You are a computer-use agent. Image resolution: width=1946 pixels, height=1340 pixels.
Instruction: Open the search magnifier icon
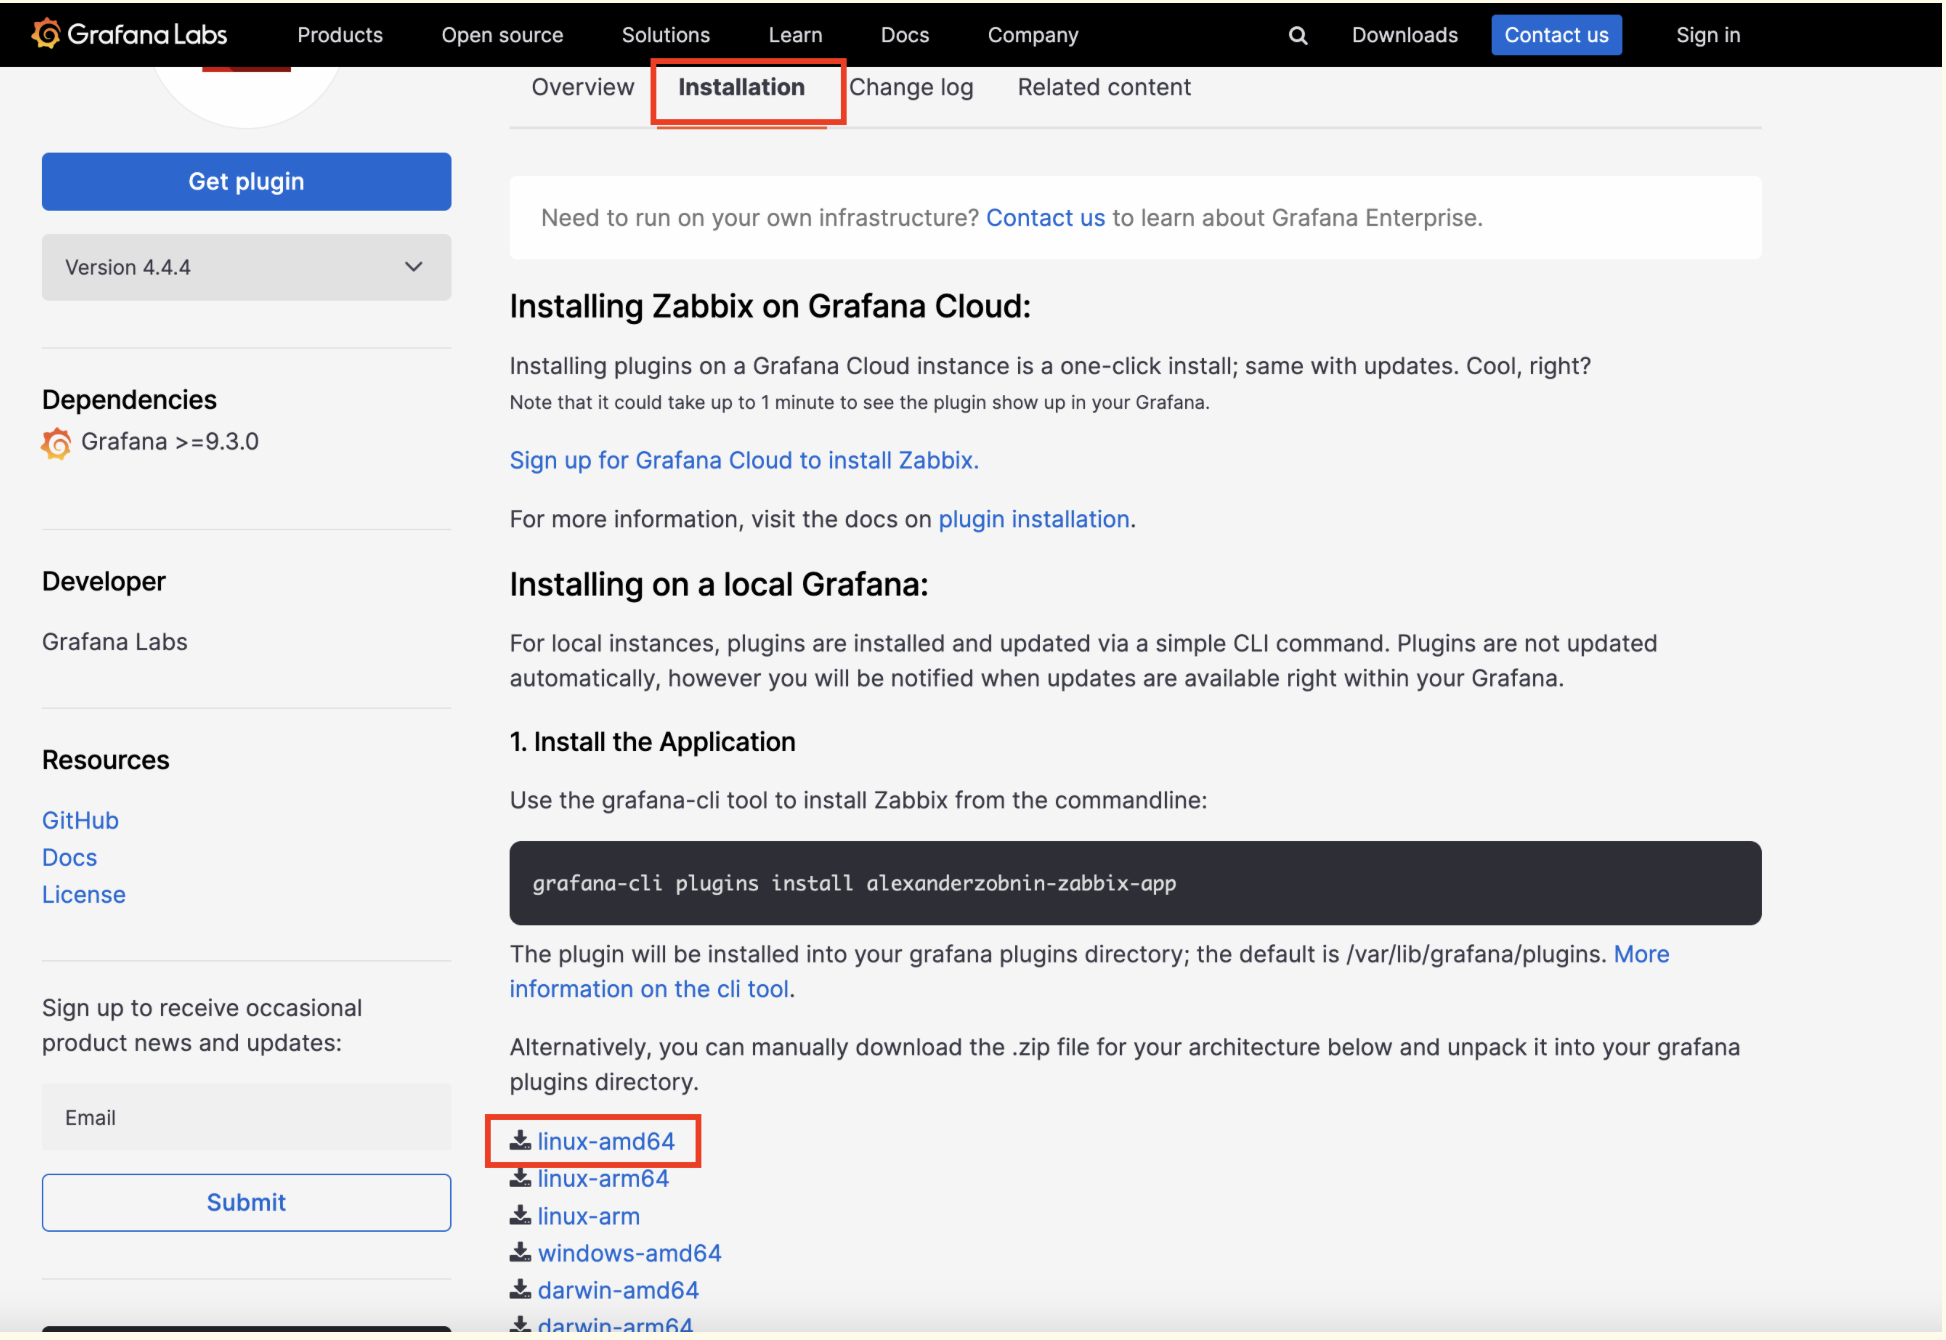pyautogui.click(x=1297, y=35)
